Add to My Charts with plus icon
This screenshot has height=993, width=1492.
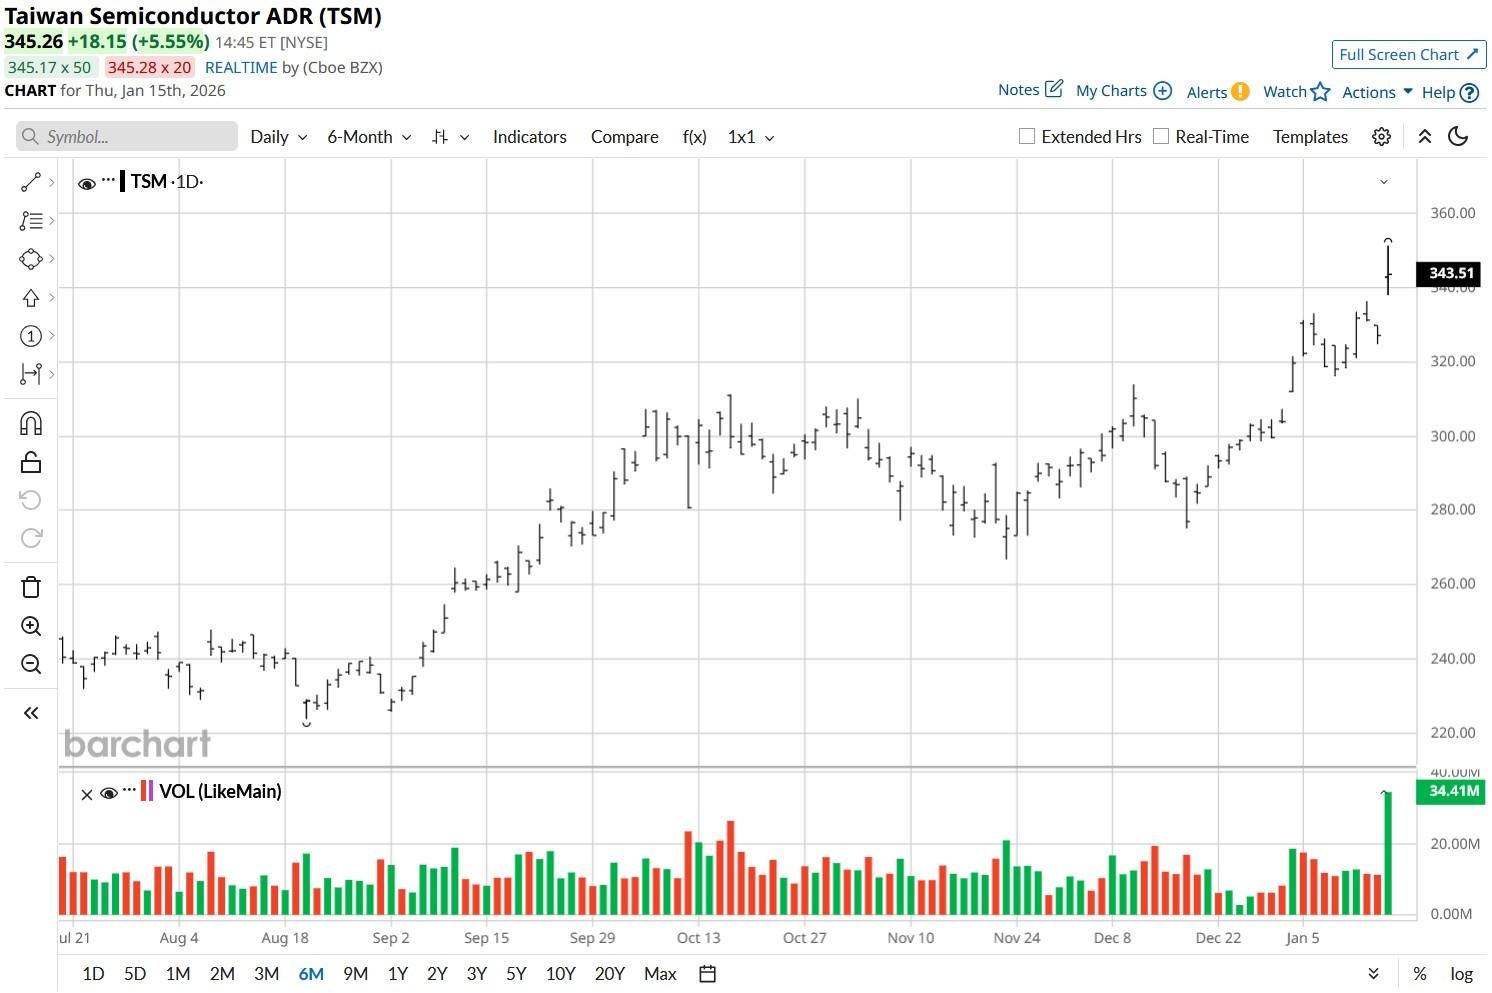pyautogui.click(x=1162, y=90)
